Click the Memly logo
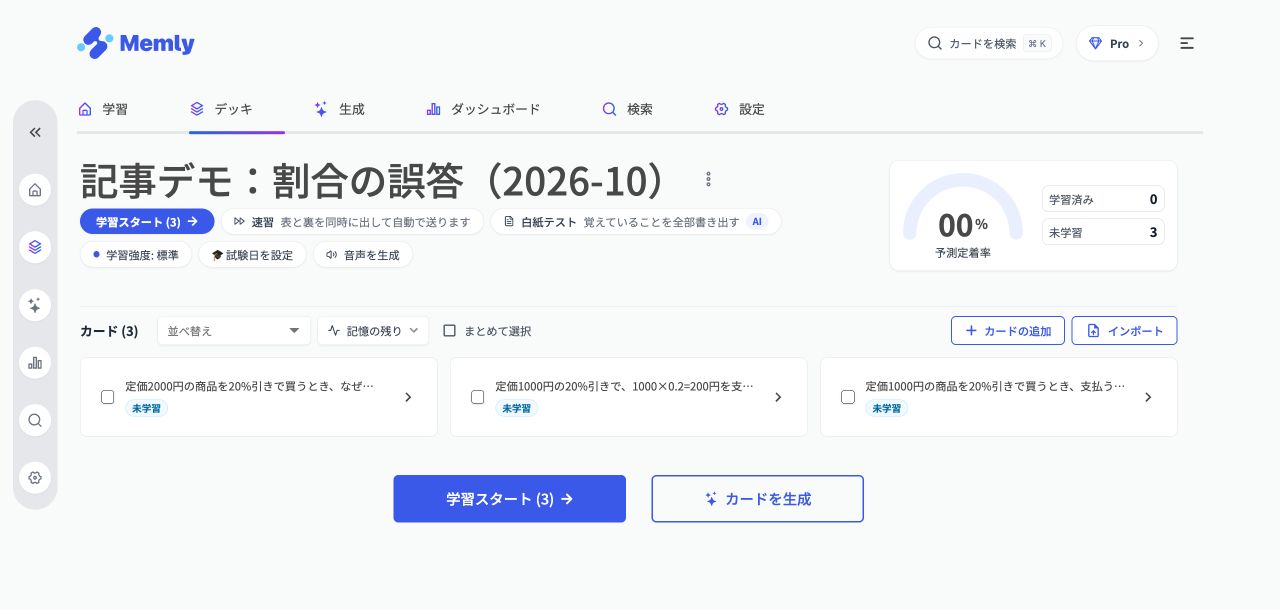Image resolution: width=1280 pixels, height=610 pixels. click(x=136, y=43)
